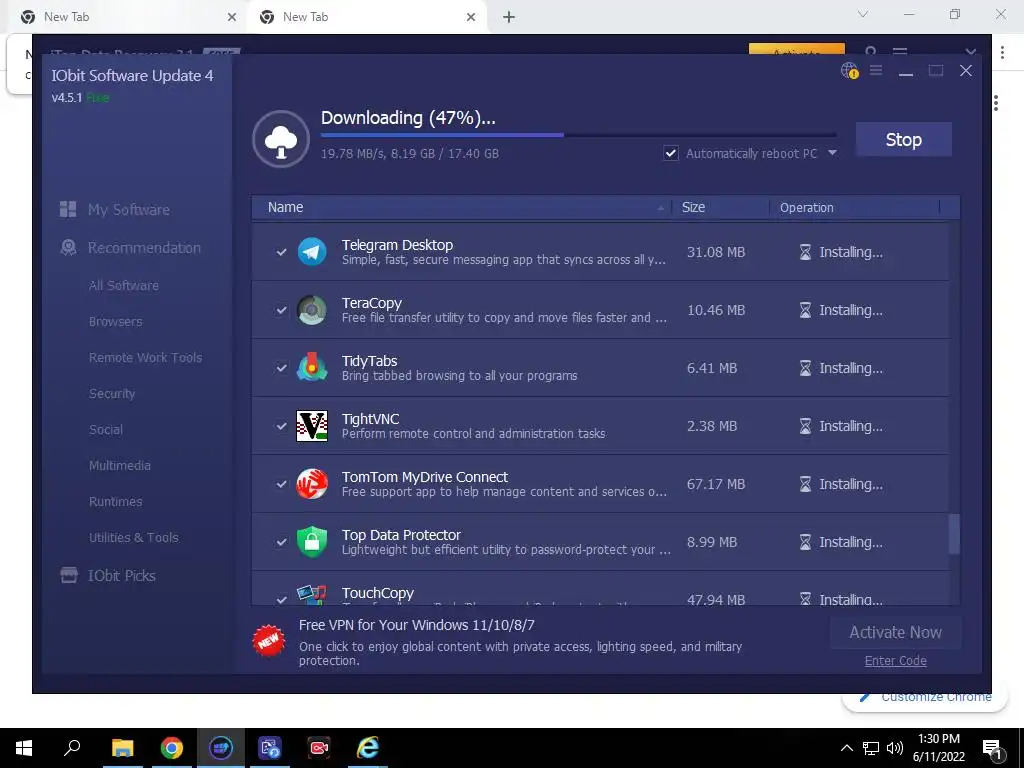
Task: Sort list by the Size column header
Action: coord(720,207)
